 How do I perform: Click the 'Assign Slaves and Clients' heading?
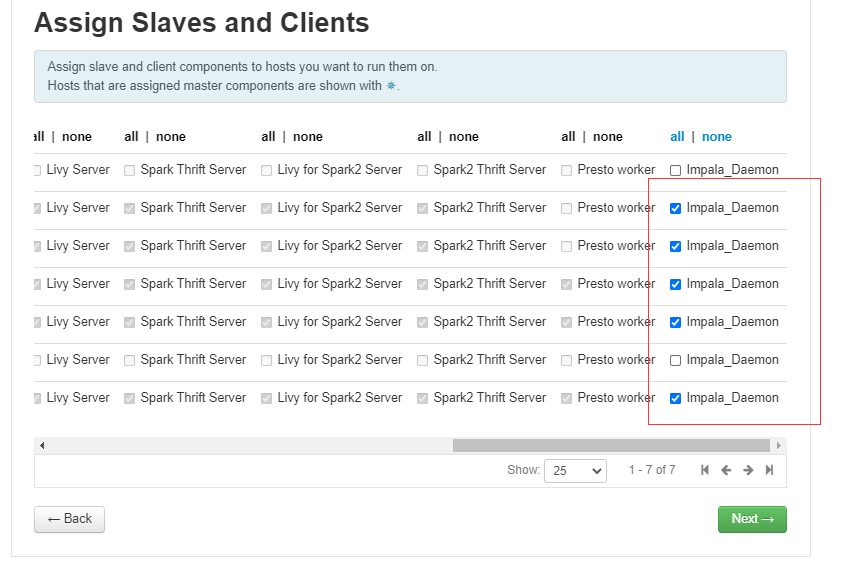pos(201,23)
